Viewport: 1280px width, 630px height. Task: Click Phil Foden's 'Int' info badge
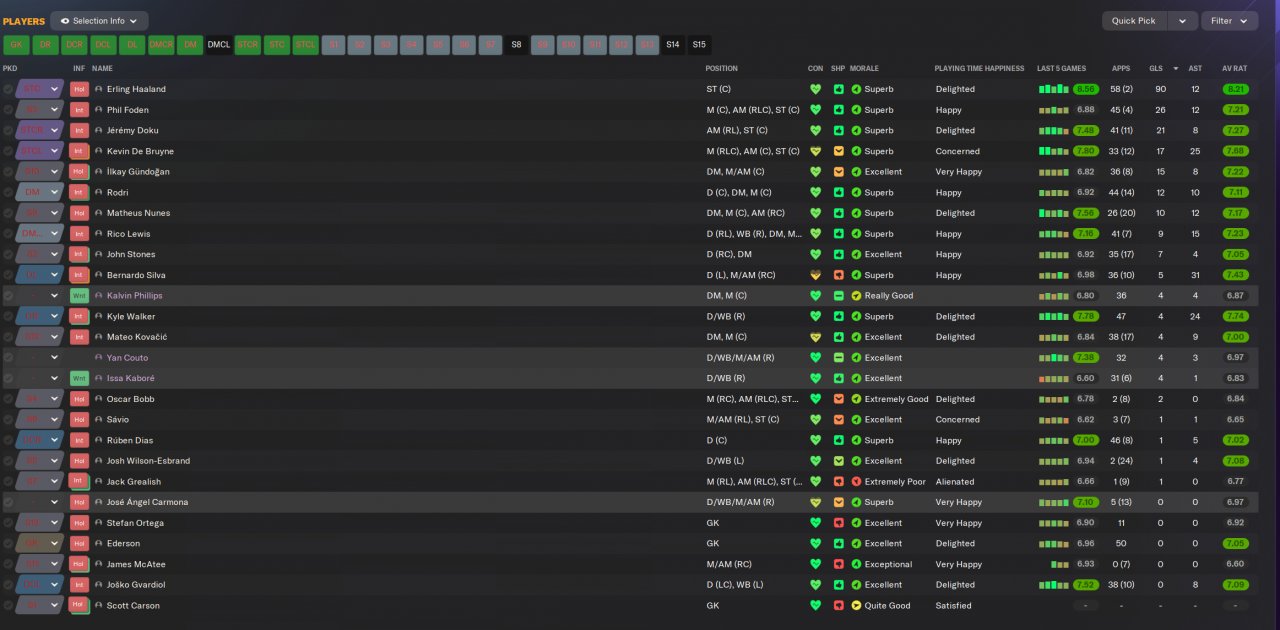pyautogui.click(x=79, y=110)
